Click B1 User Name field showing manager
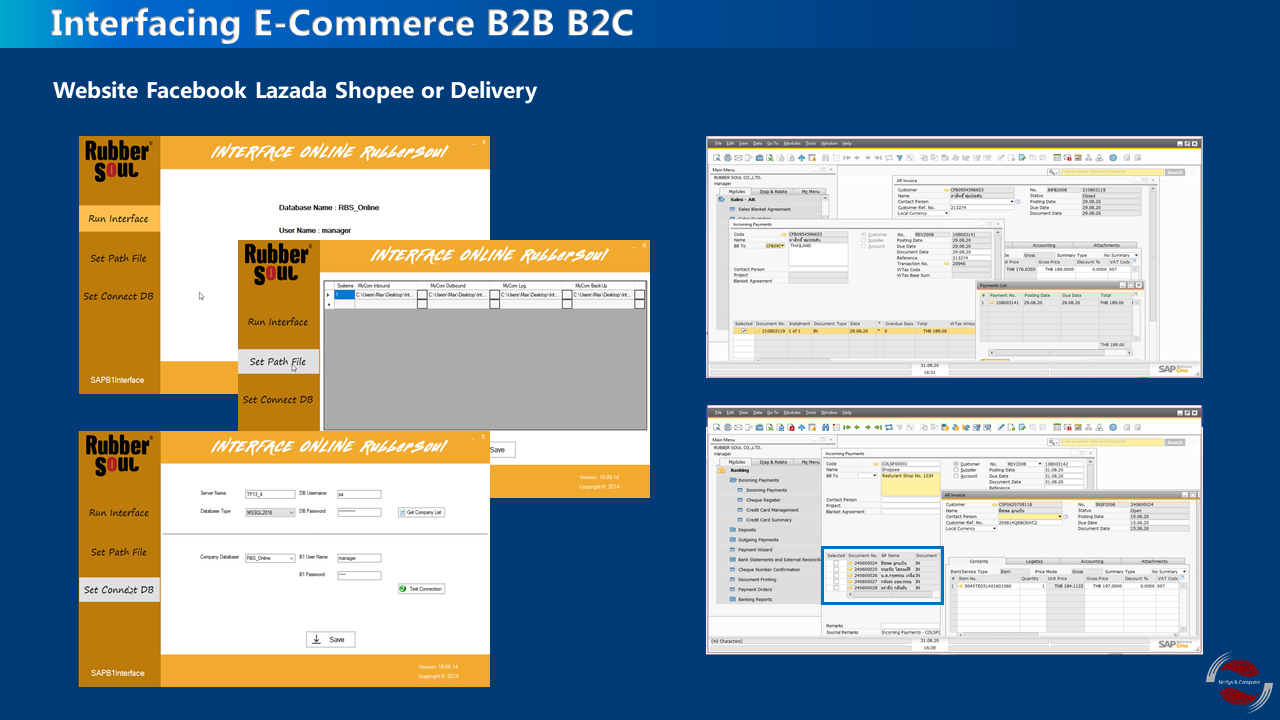Image resolution: width=1280 pixels, height=720 pixels. click(359, 557)
